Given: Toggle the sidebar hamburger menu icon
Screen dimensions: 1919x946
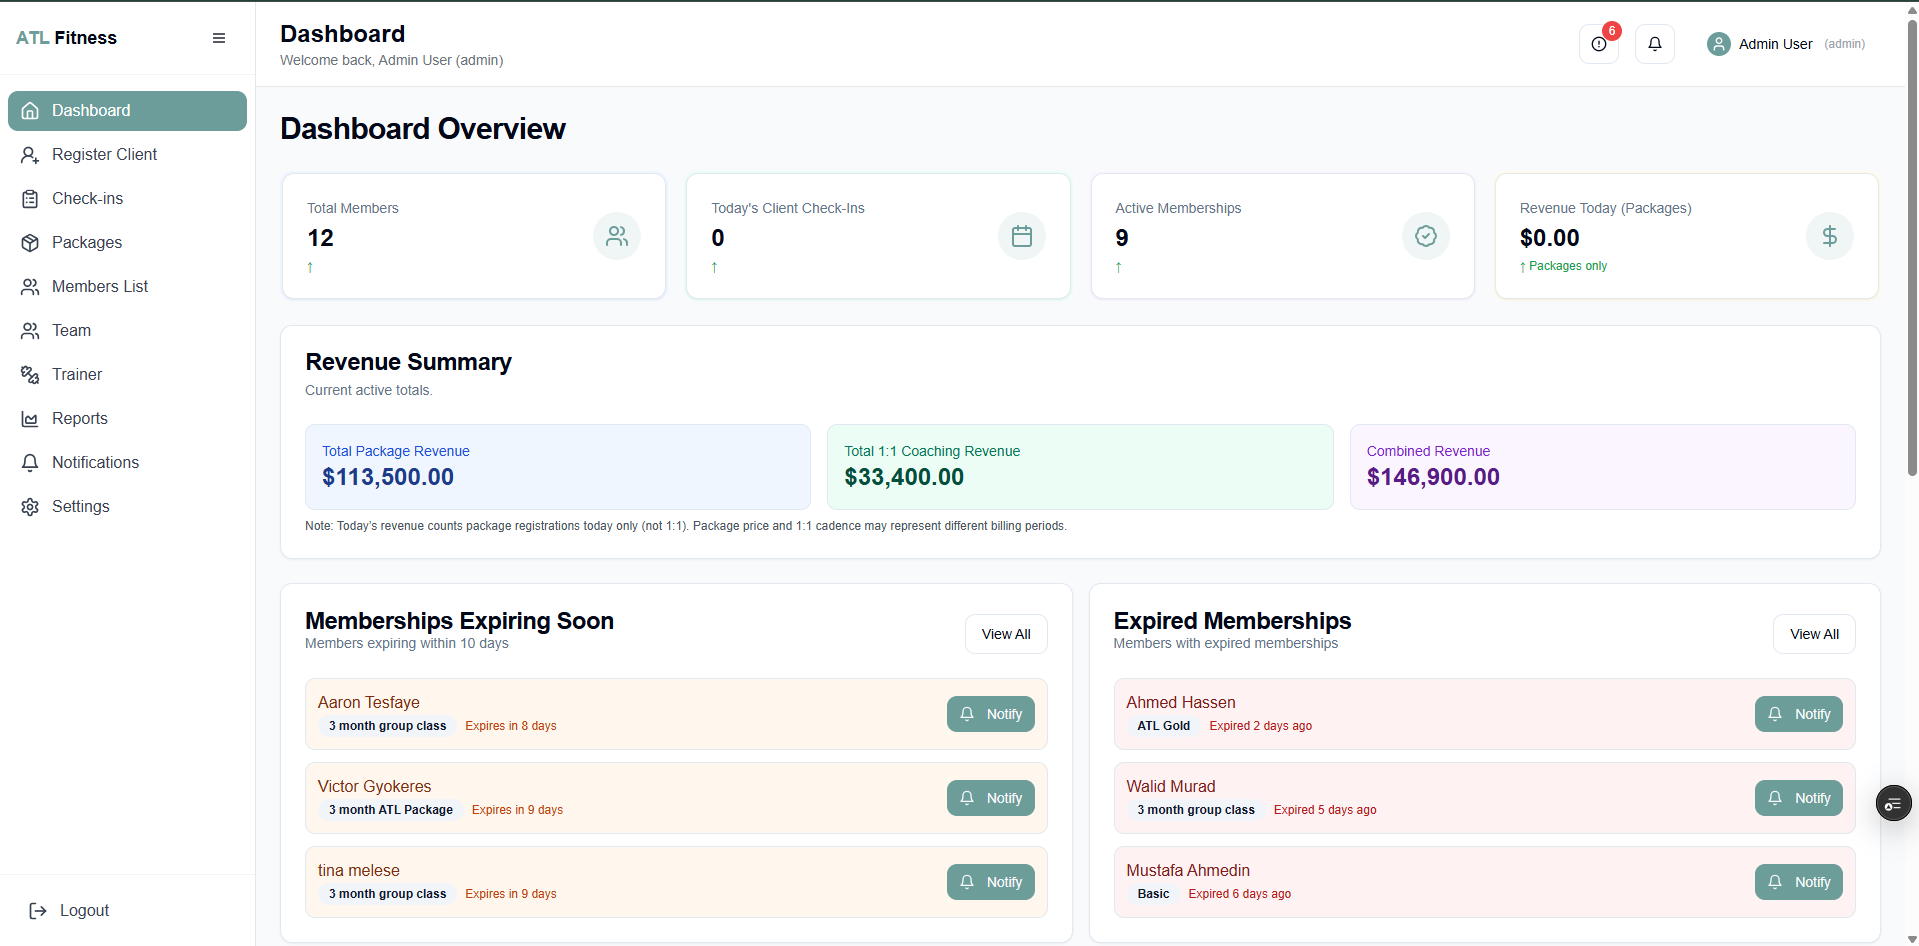Looking at the screenshot, I should point(219,38).
